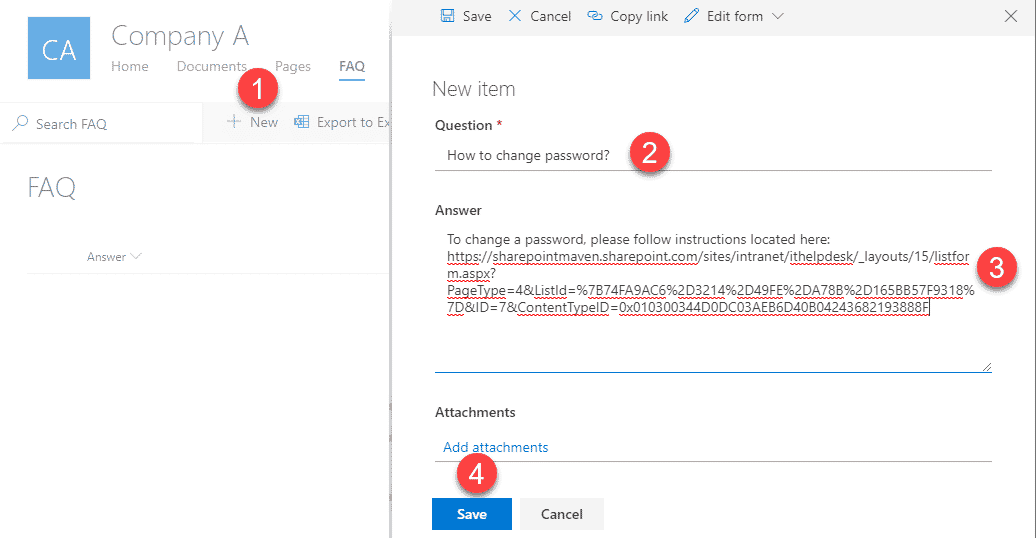This screenshot has height=538, width=1036.
Task: Click into the Answer text area
Action: coord(713,300)
